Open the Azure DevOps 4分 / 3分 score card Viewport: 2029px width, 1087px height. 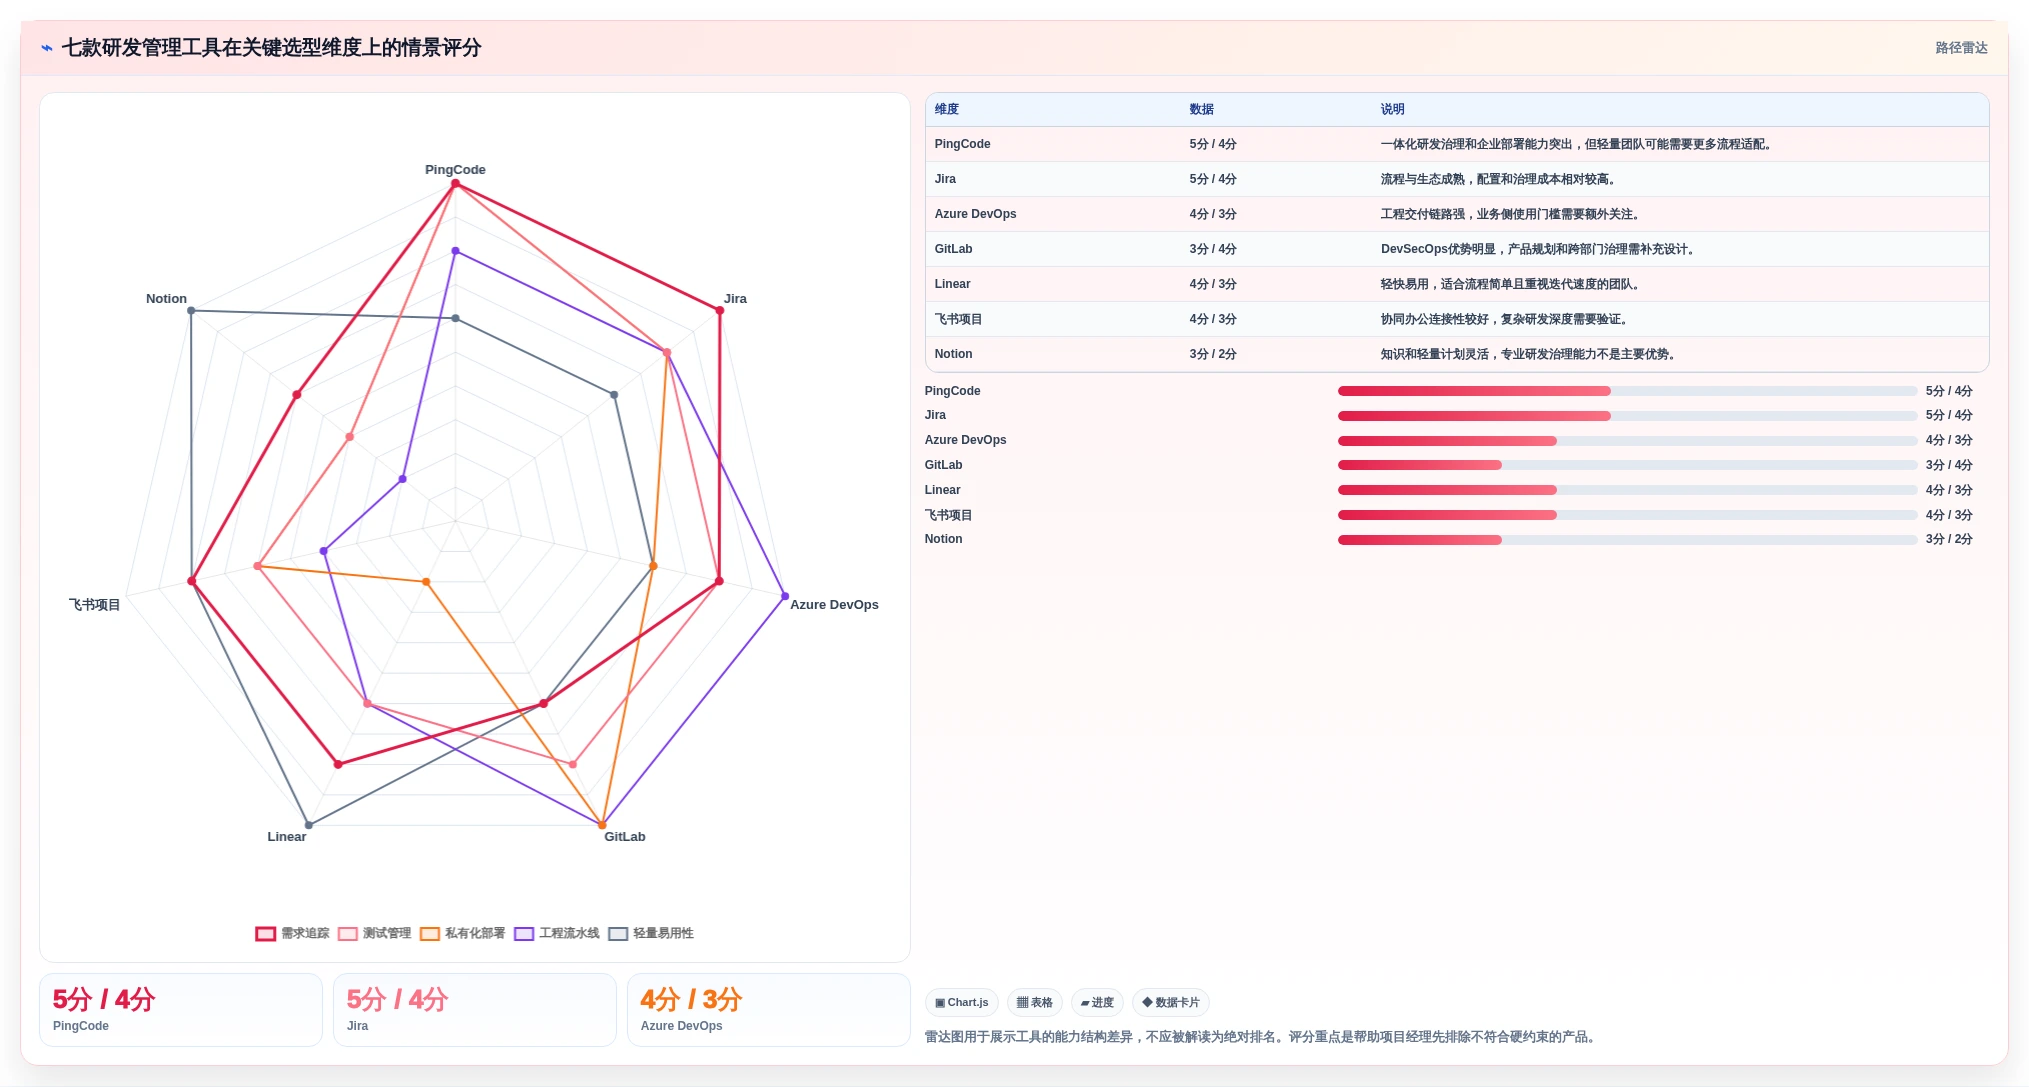(769, 1010)
